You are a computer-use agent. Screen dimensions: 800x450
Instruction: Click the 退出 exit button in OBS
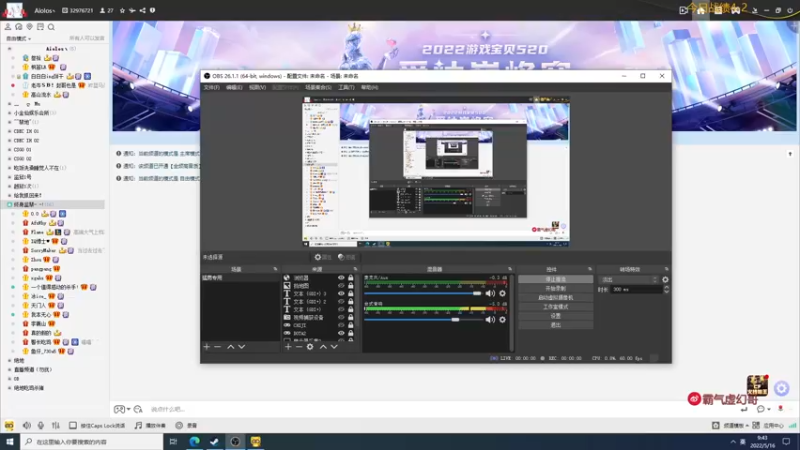556,325
